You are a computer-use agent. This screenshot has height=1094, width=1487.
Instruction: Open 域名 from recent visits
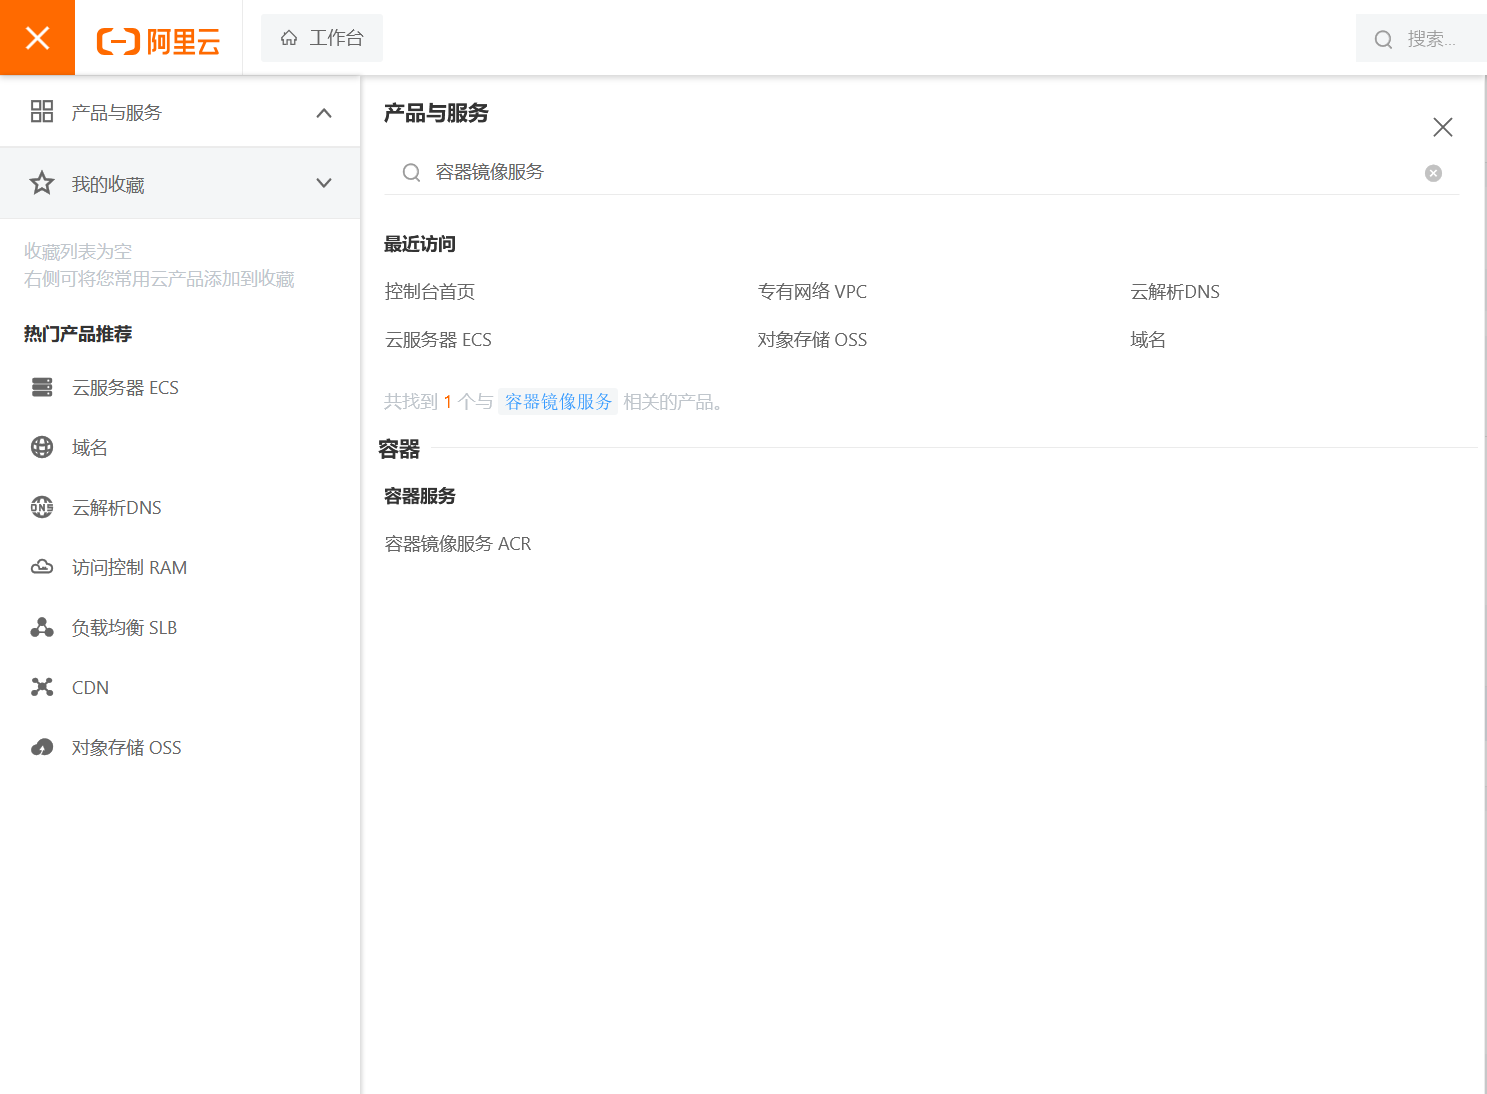[x=1148, y=340]
